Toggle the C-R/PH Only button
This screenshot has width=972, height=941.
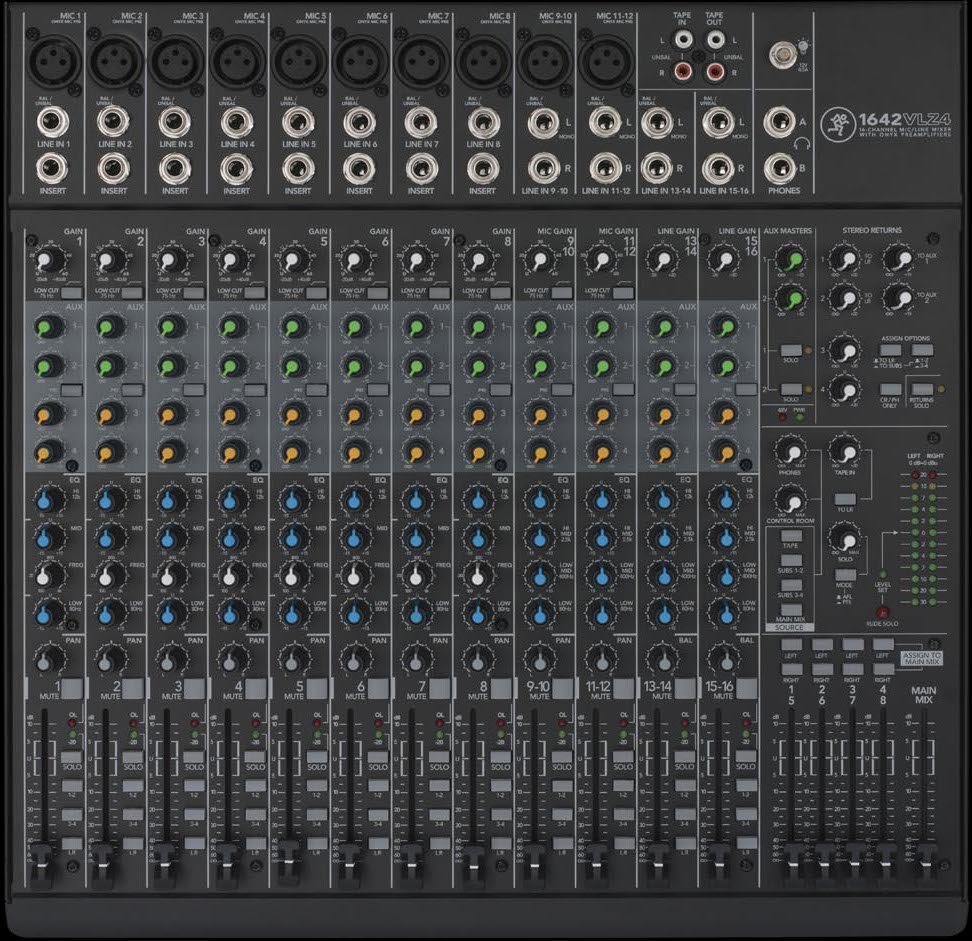pyautogui.click(x=891, y=389)
